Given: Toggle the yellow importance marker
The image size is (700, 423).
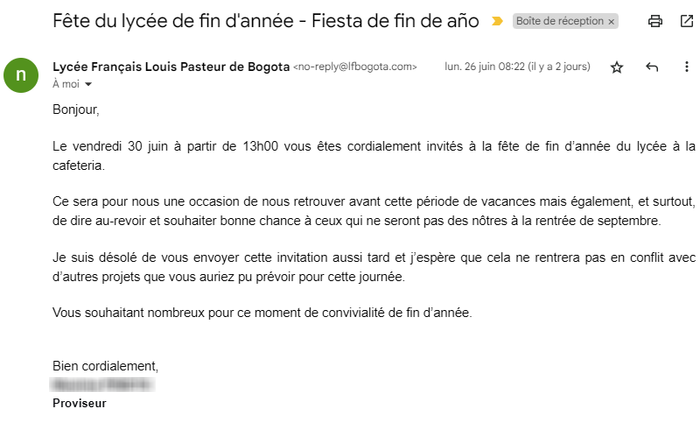Looking at the screenshot, I should [x=497, y=21].
